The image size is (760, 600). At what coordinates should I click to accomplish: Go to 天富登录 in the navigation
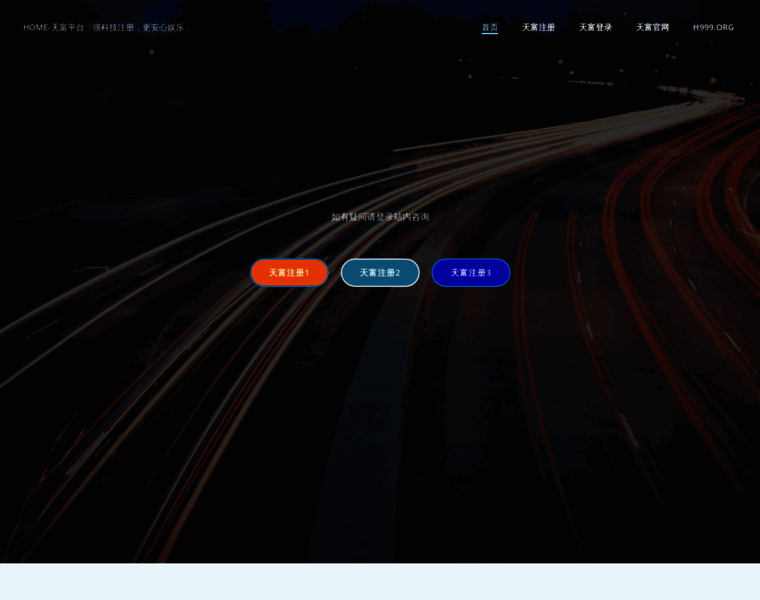[x=595, y=28]
